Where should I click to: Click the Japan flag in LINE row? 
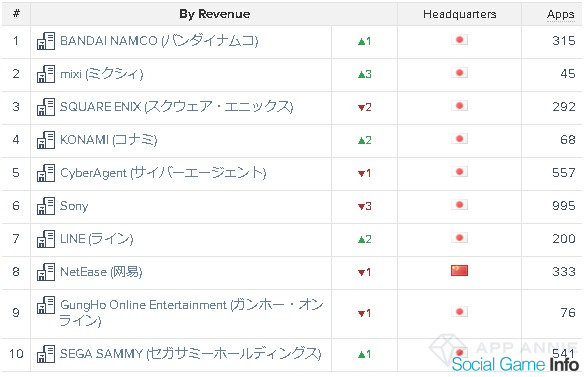click(x=459, y=238)
